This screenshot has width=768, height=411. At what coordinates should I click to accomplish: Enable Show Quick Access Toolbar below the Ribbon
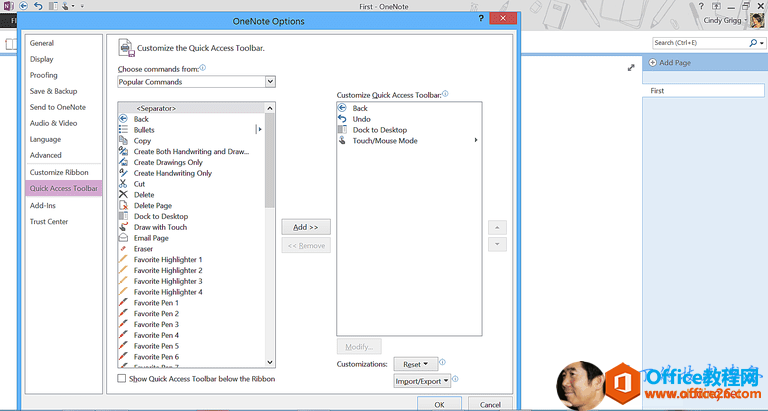point(122,379)
